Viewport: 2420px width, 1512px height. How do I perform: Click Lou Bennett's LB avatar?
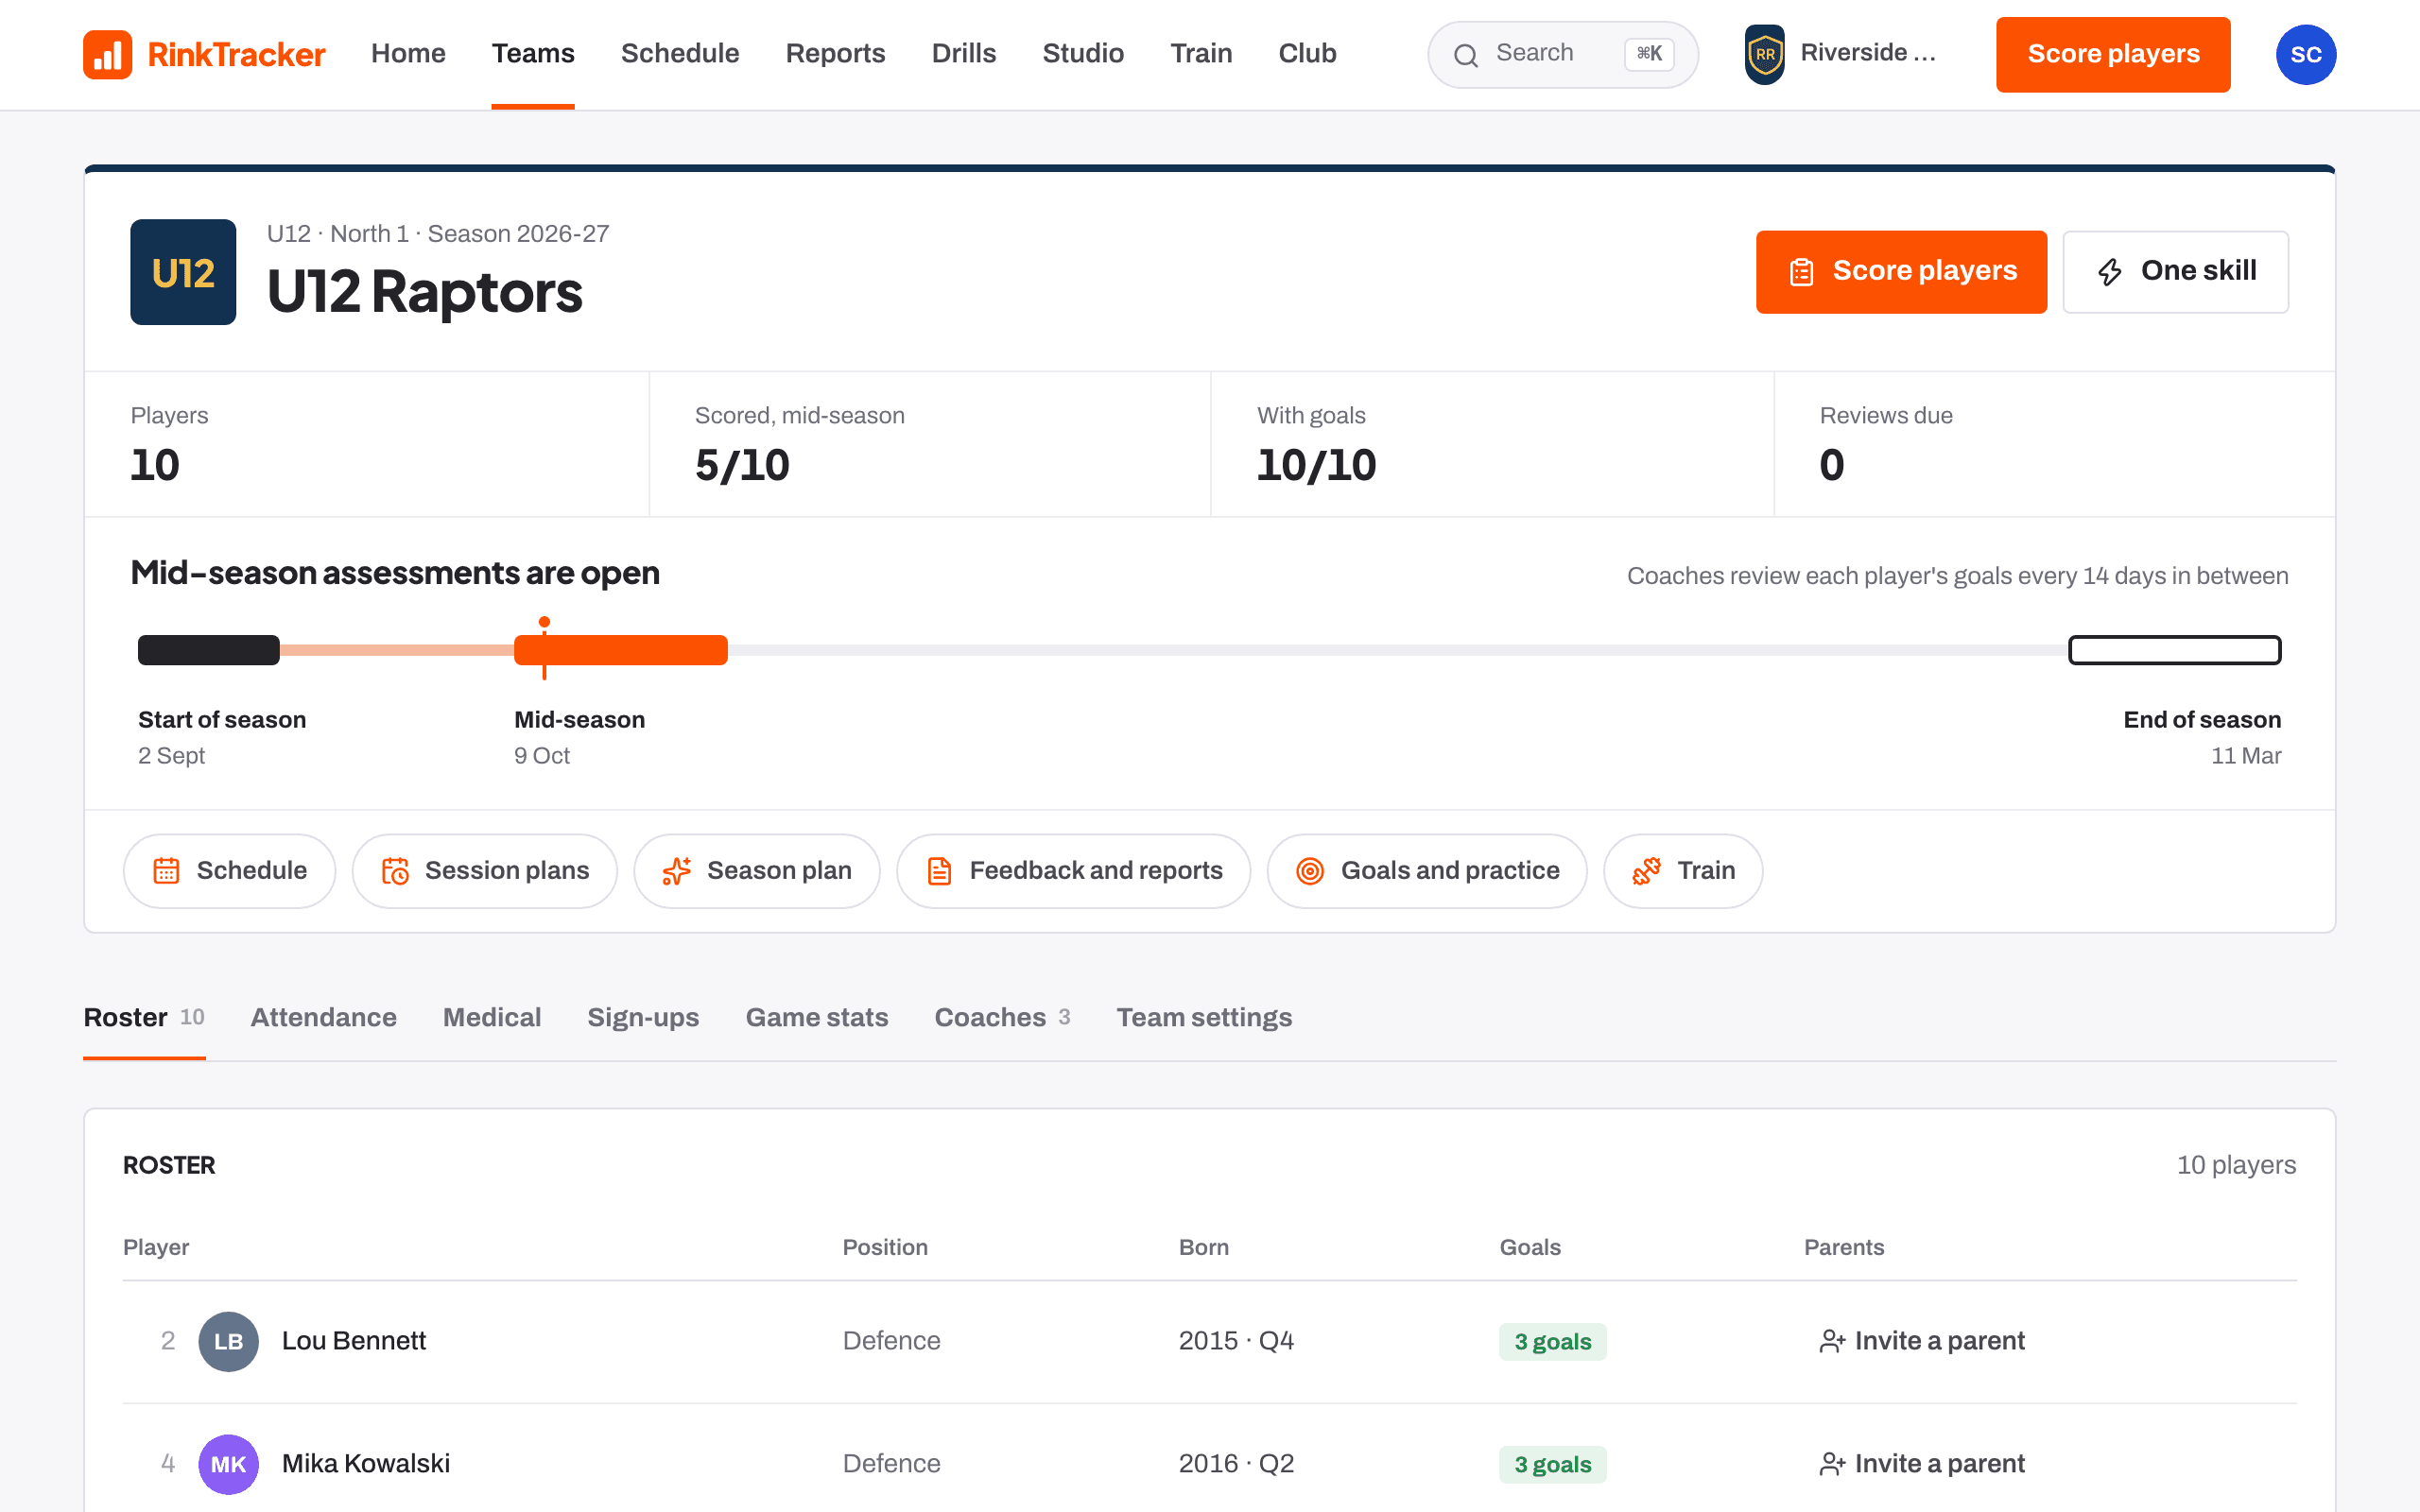tap(228, 1341)
